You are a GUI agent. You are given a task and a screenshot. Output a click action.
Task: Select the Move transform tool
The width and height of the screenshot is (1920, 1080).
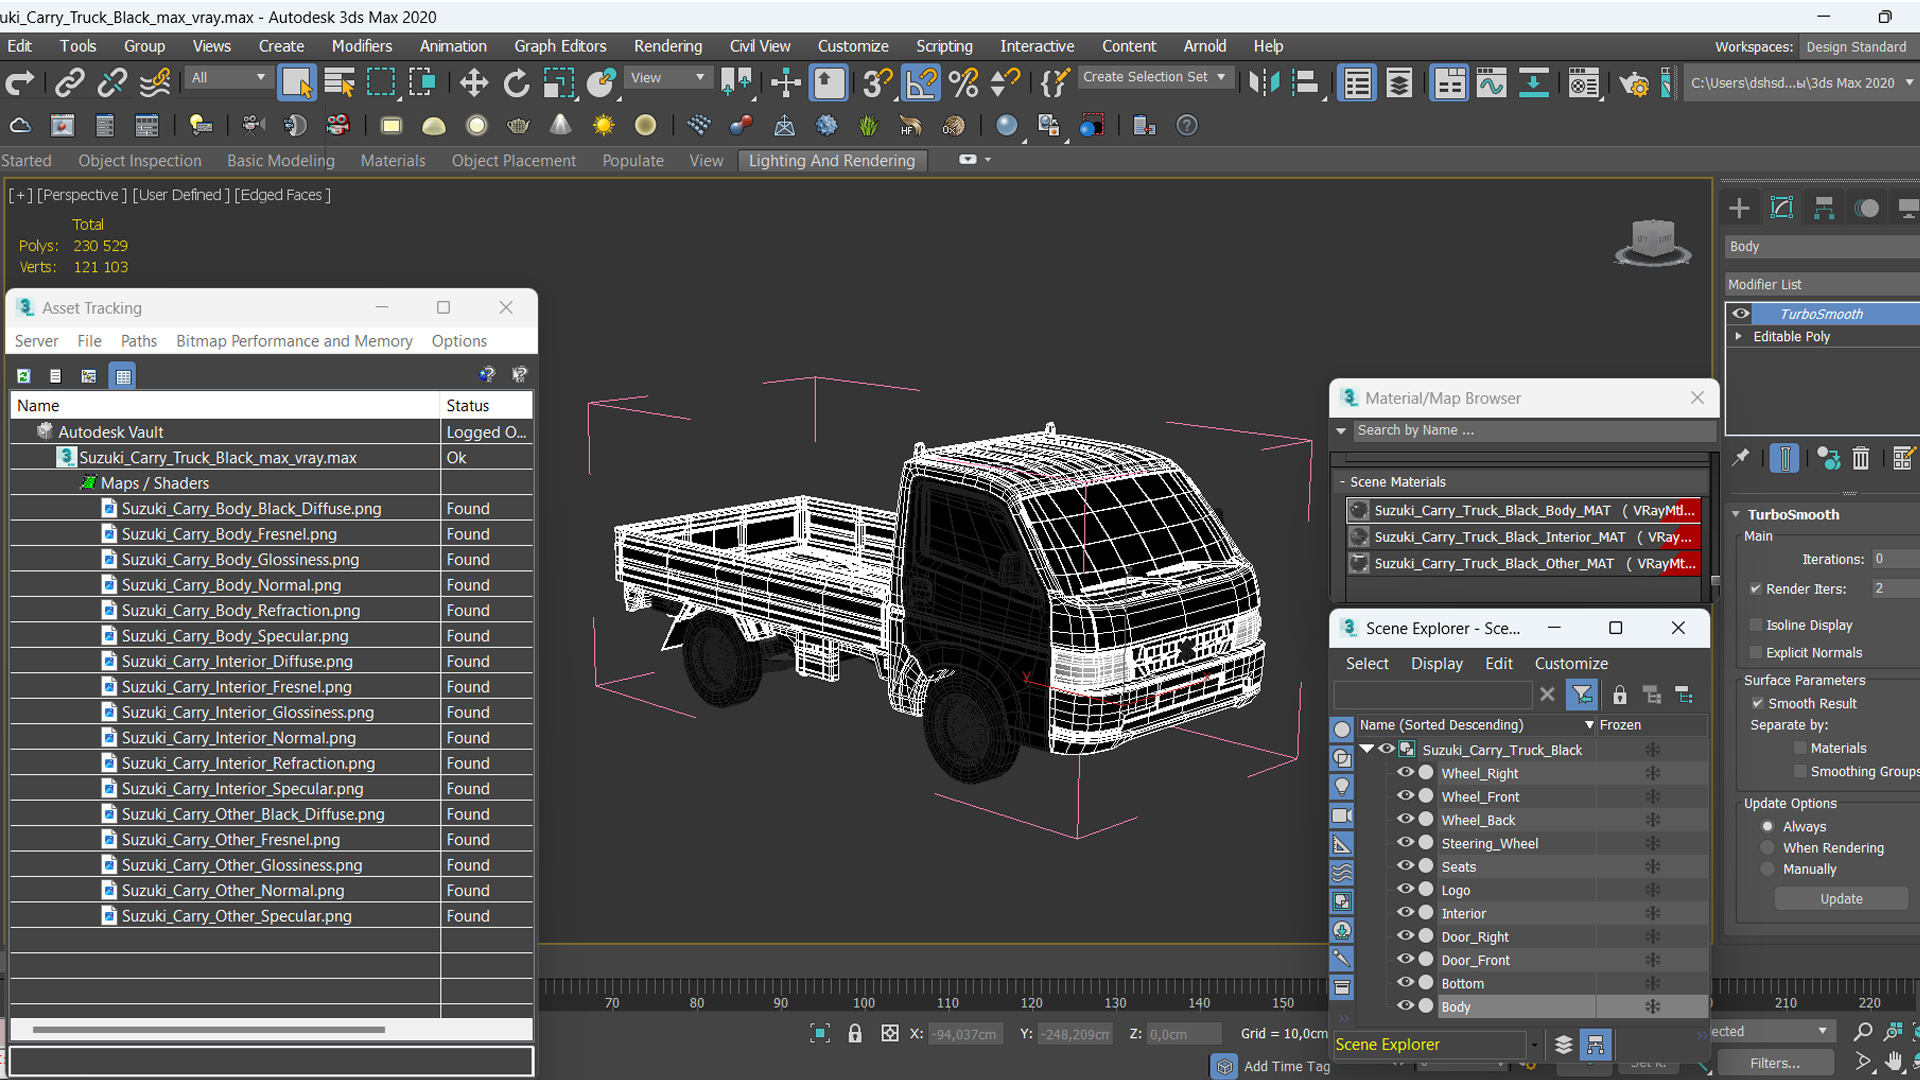pyautogui.click(x=473, y=83)
